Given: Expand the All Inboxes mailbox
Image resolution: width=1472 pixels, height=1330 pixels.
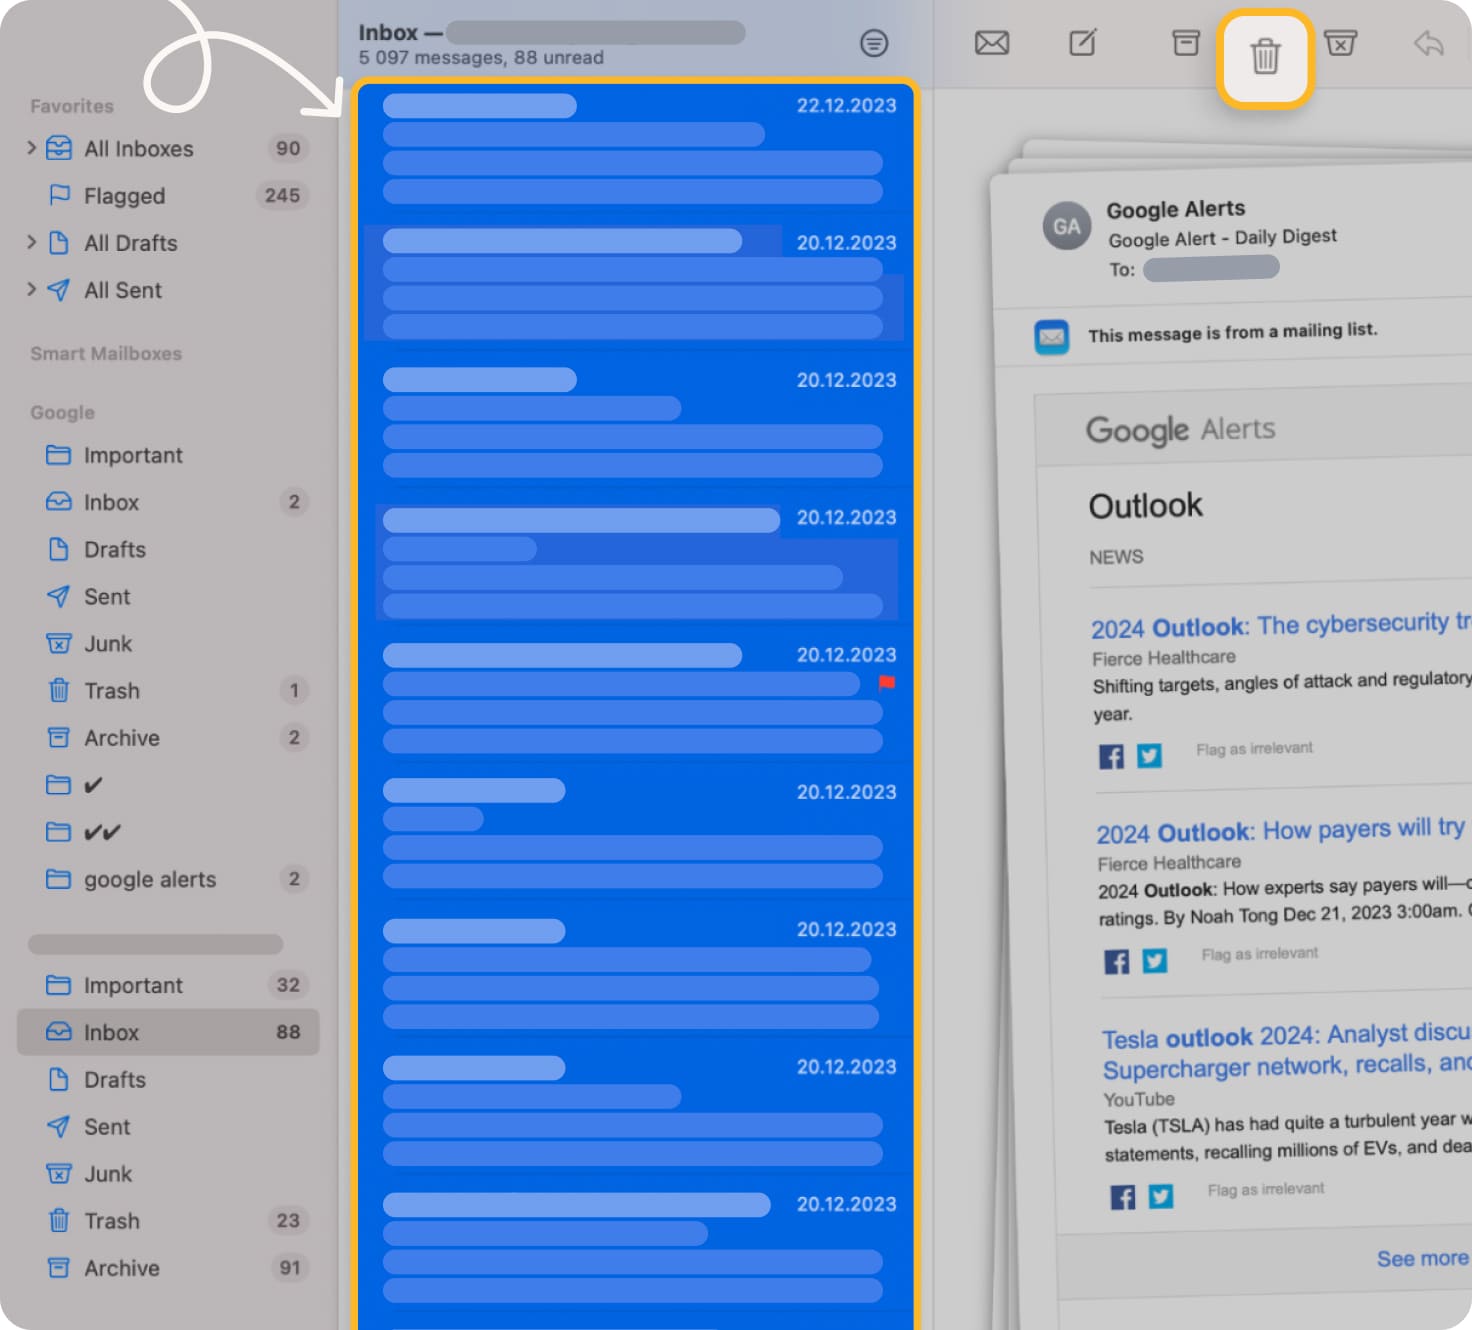Looking at the screenshot, I should coord(31,148).
